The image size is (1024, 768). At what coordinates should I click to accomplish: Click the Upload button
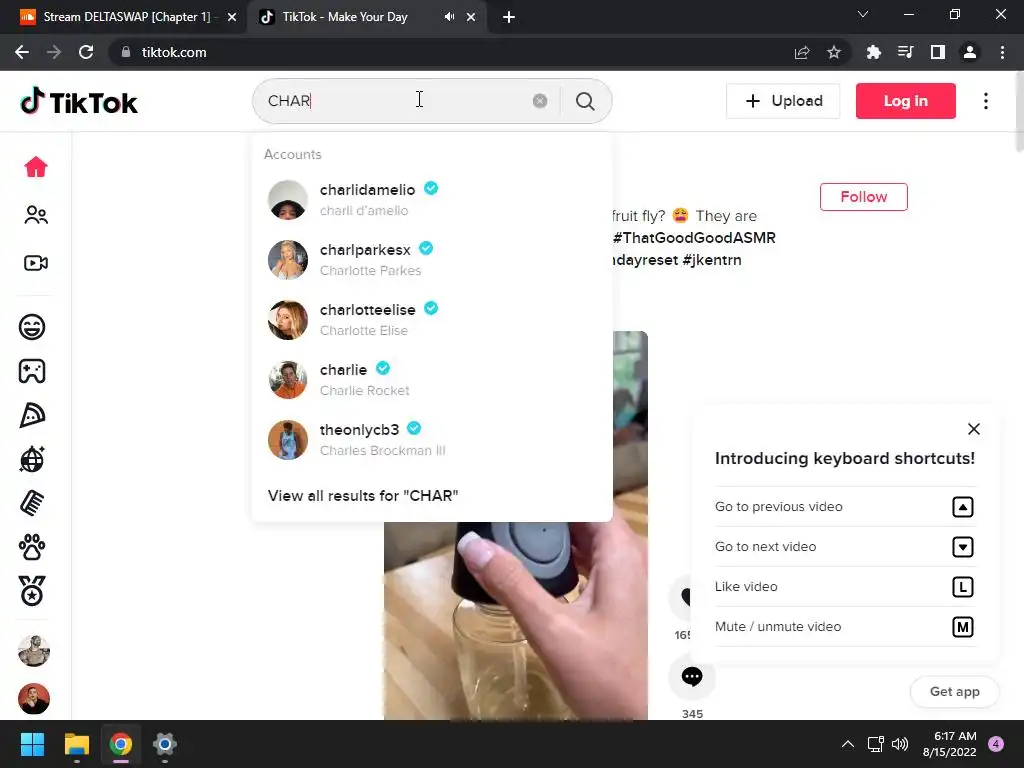click(783, 101)
